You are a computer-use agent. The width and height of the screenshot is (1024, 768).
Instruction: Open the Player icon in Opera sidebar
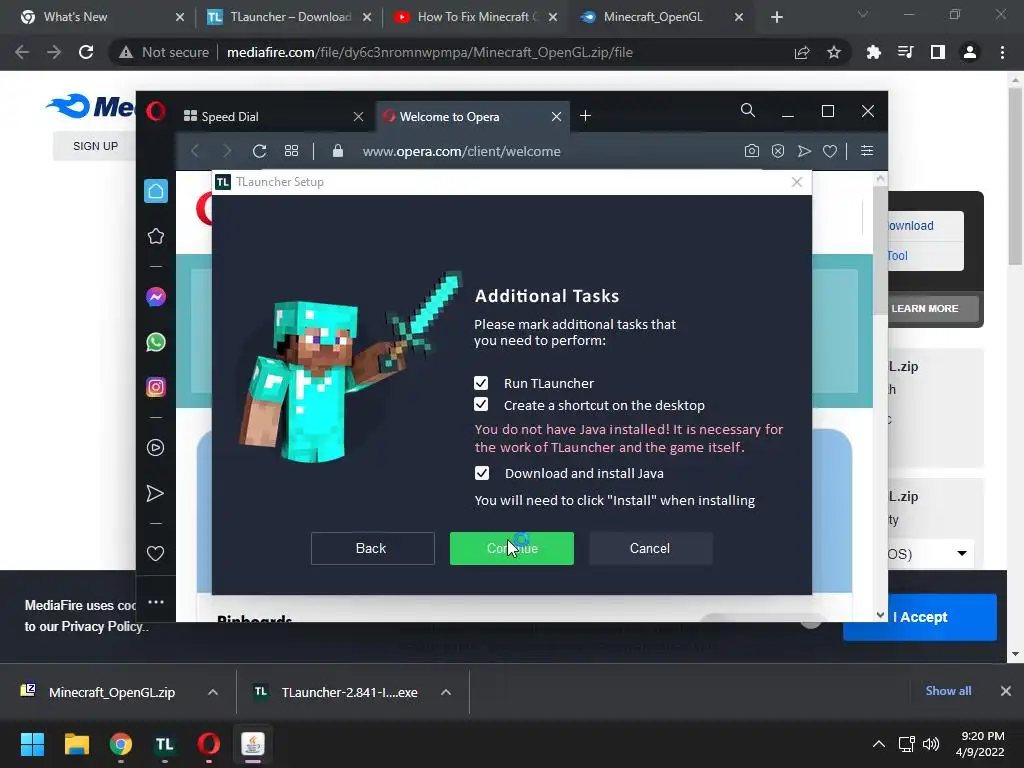pyautogui.click(x=155, y=447)
